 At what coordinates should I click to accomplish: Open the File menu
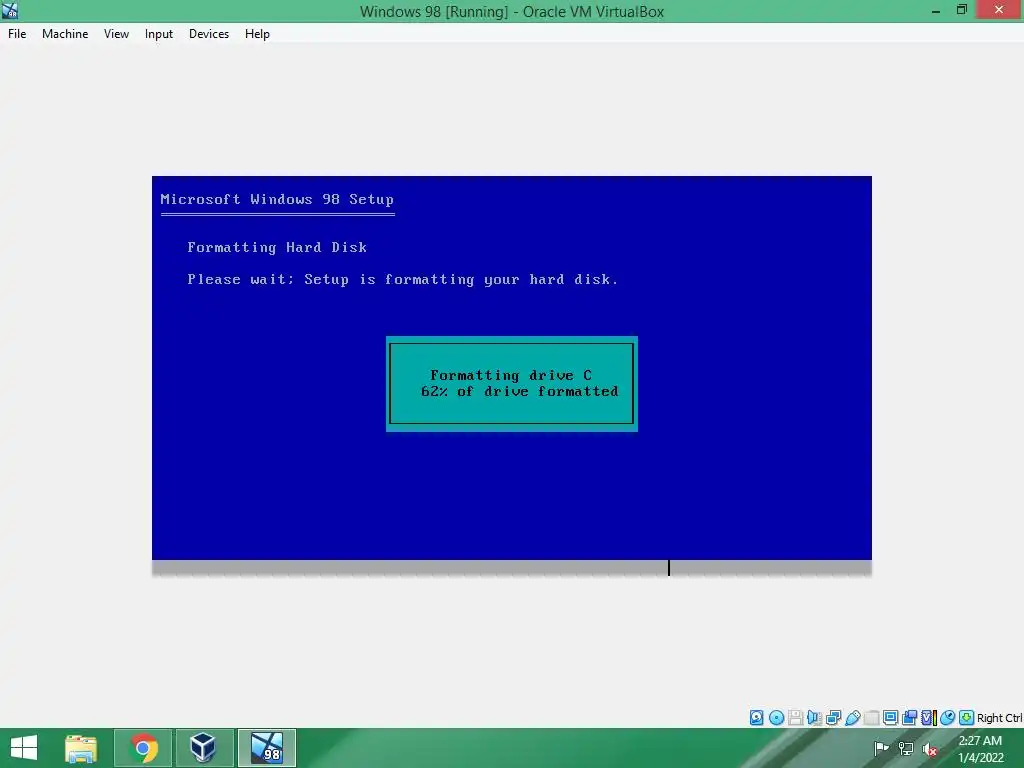coord(17,34)
